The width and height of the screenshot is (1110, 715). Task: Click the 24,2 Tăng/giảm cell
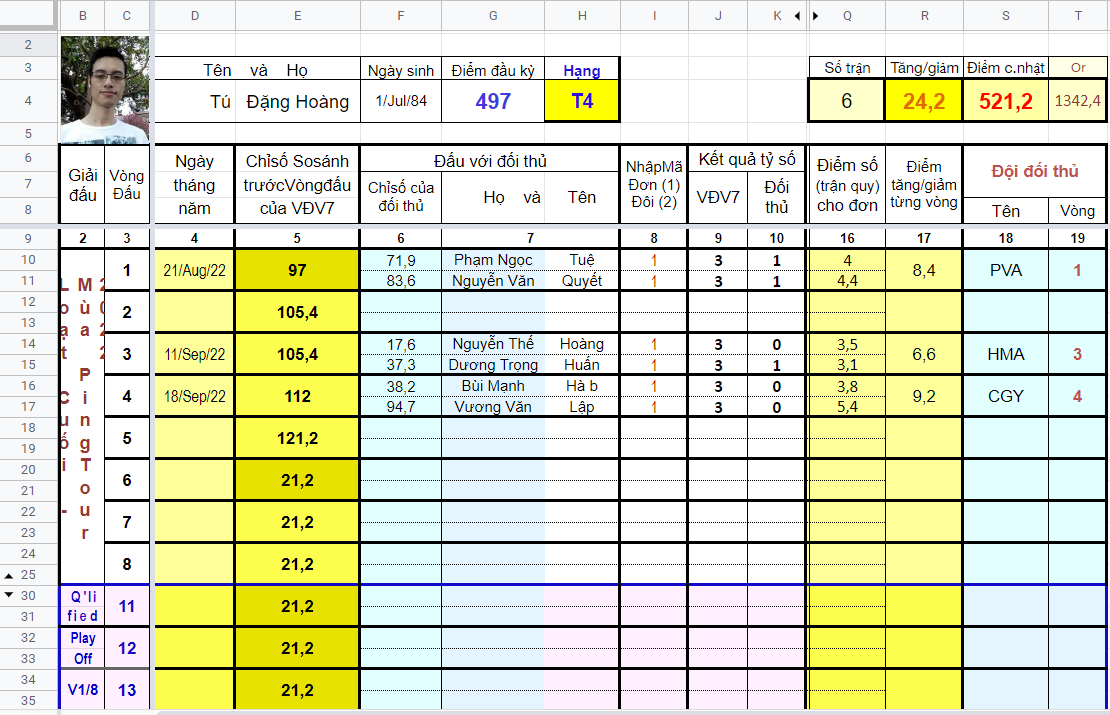pyautogui.click(x=924, y=101)
